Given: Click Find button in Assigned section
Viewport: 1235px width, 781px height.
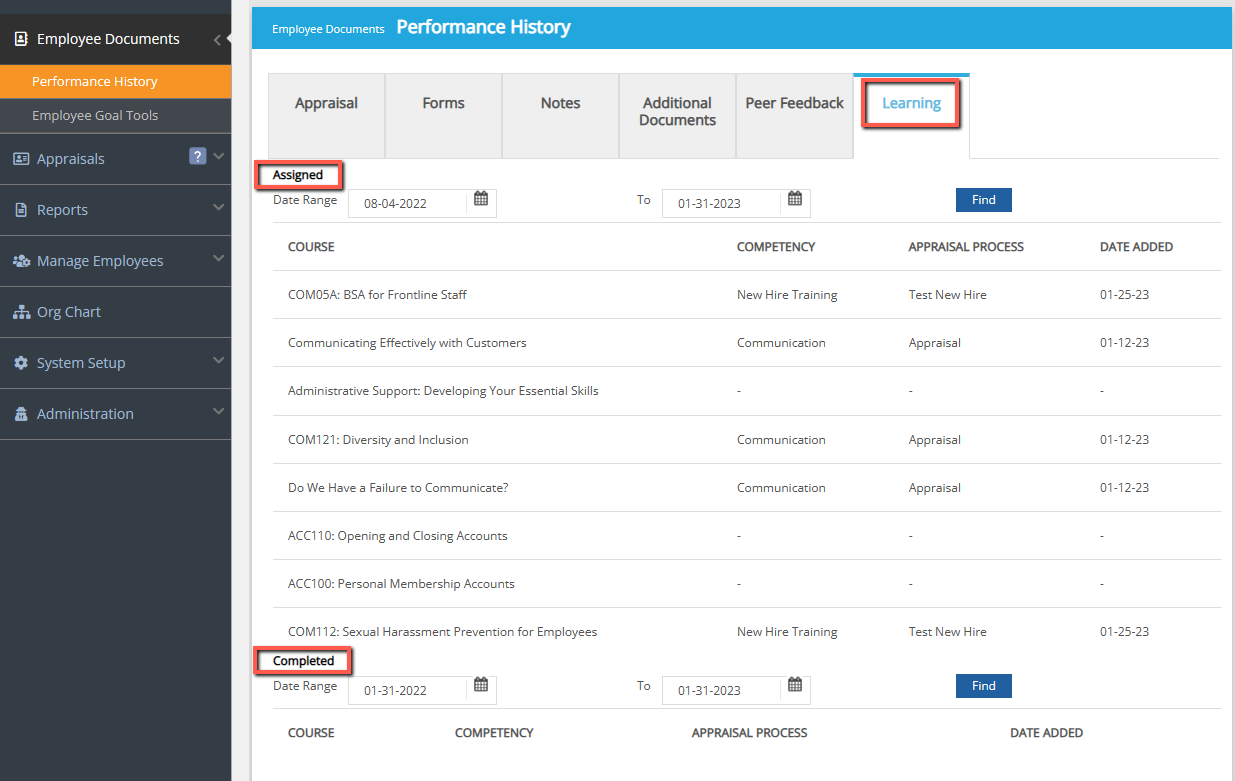Looking at the screenshot, I should 983,200.
